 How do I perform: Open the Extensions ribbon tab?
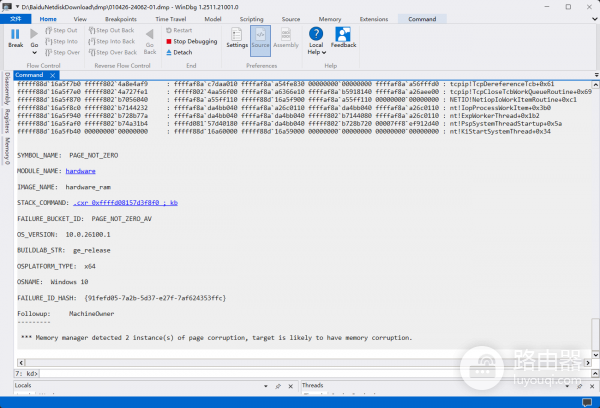(x=373, y=19)
